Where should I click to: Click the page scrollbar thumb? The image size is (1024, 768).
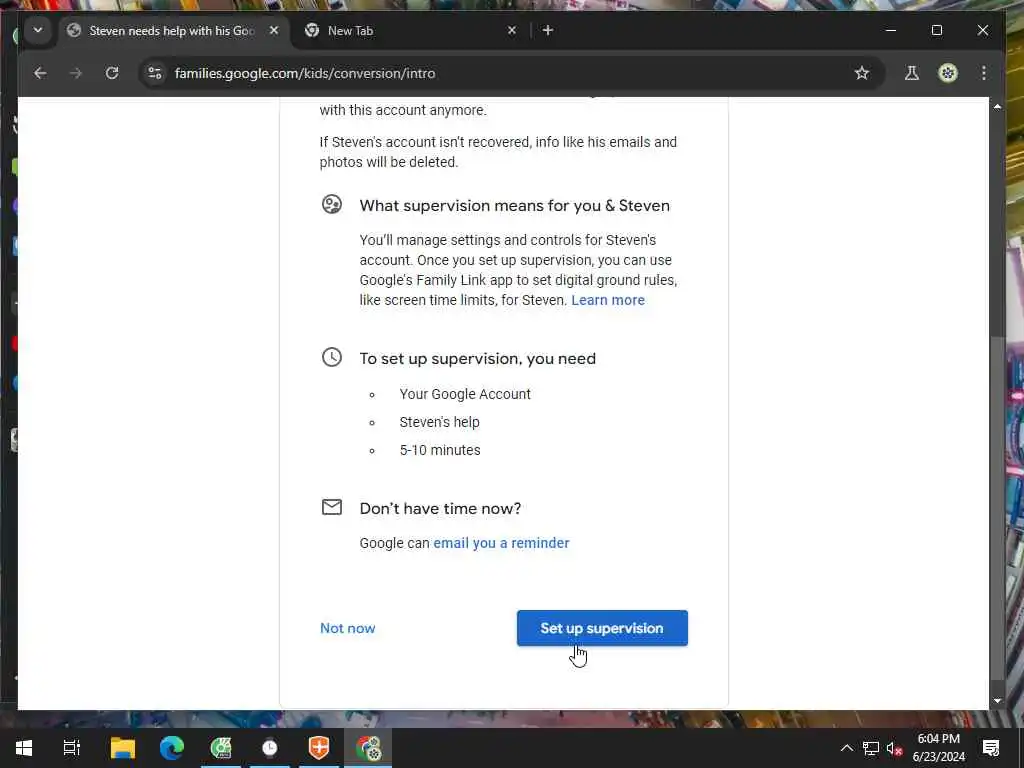click(x=997, y=506)
